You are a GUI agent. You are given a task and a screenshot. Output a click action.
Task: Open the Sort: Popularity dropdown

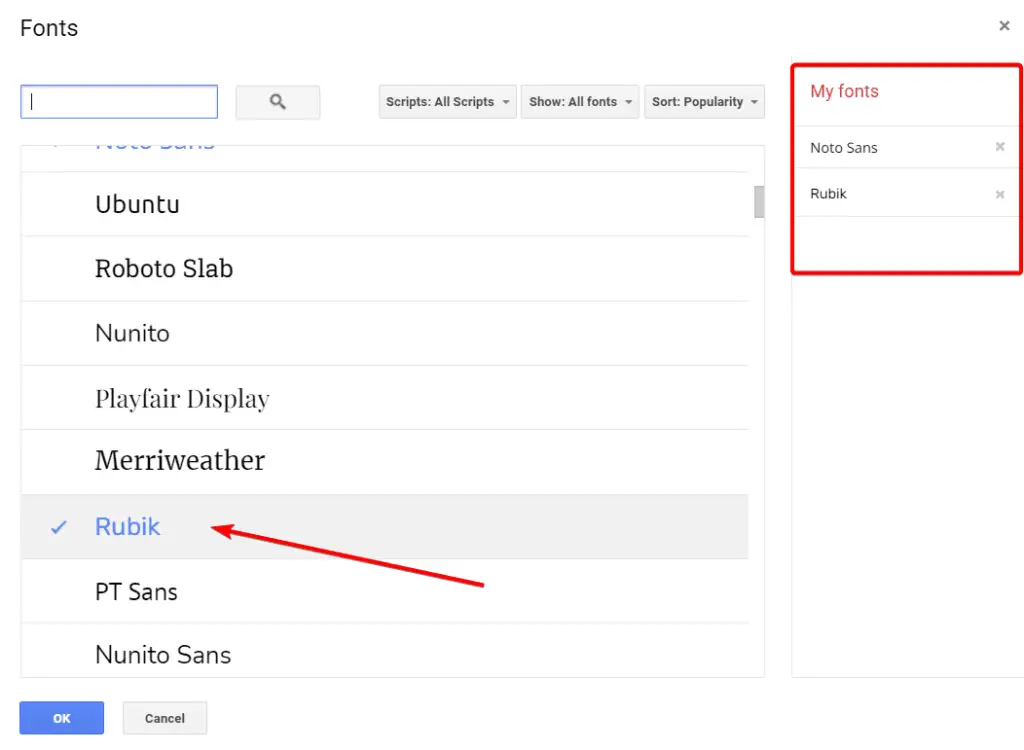point(704,101)
